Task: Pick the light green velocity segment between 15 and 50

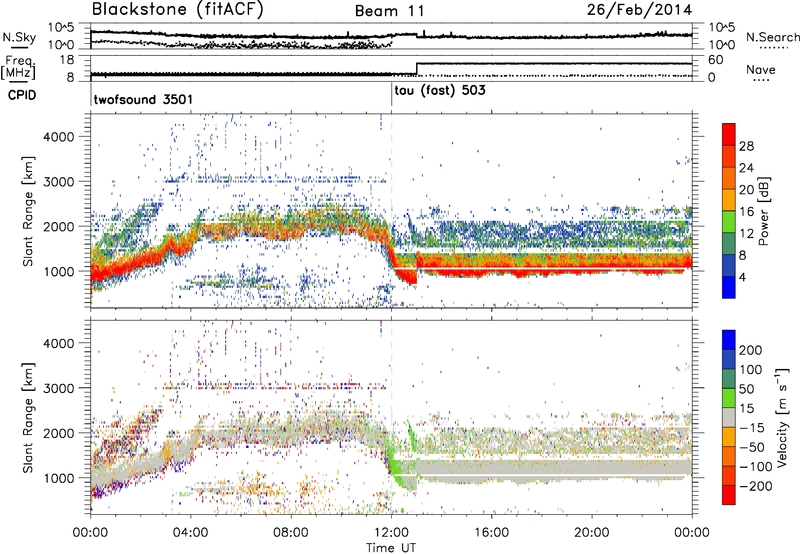Action: coord(729,399)
